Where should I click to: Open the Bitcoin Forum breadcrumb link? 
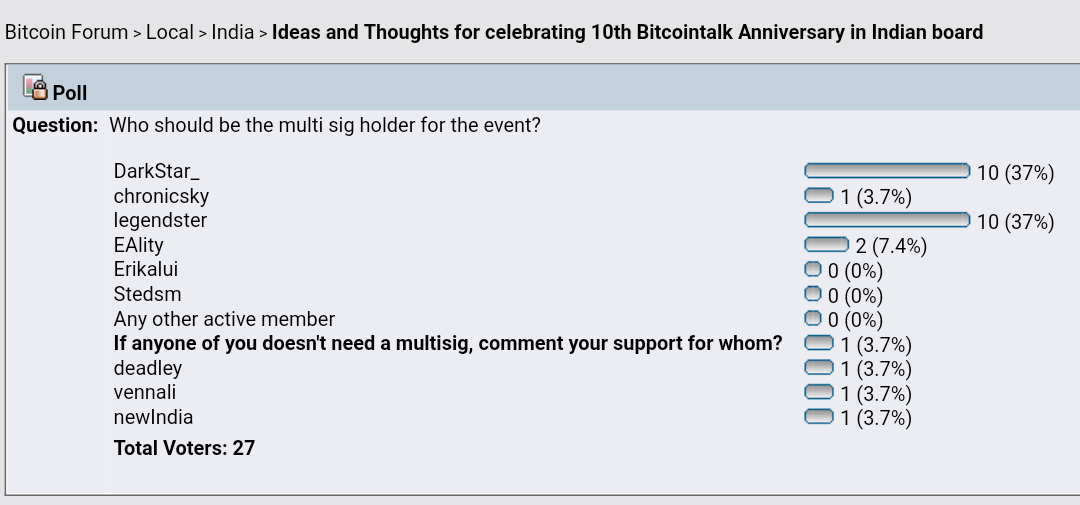pos(66,32)
